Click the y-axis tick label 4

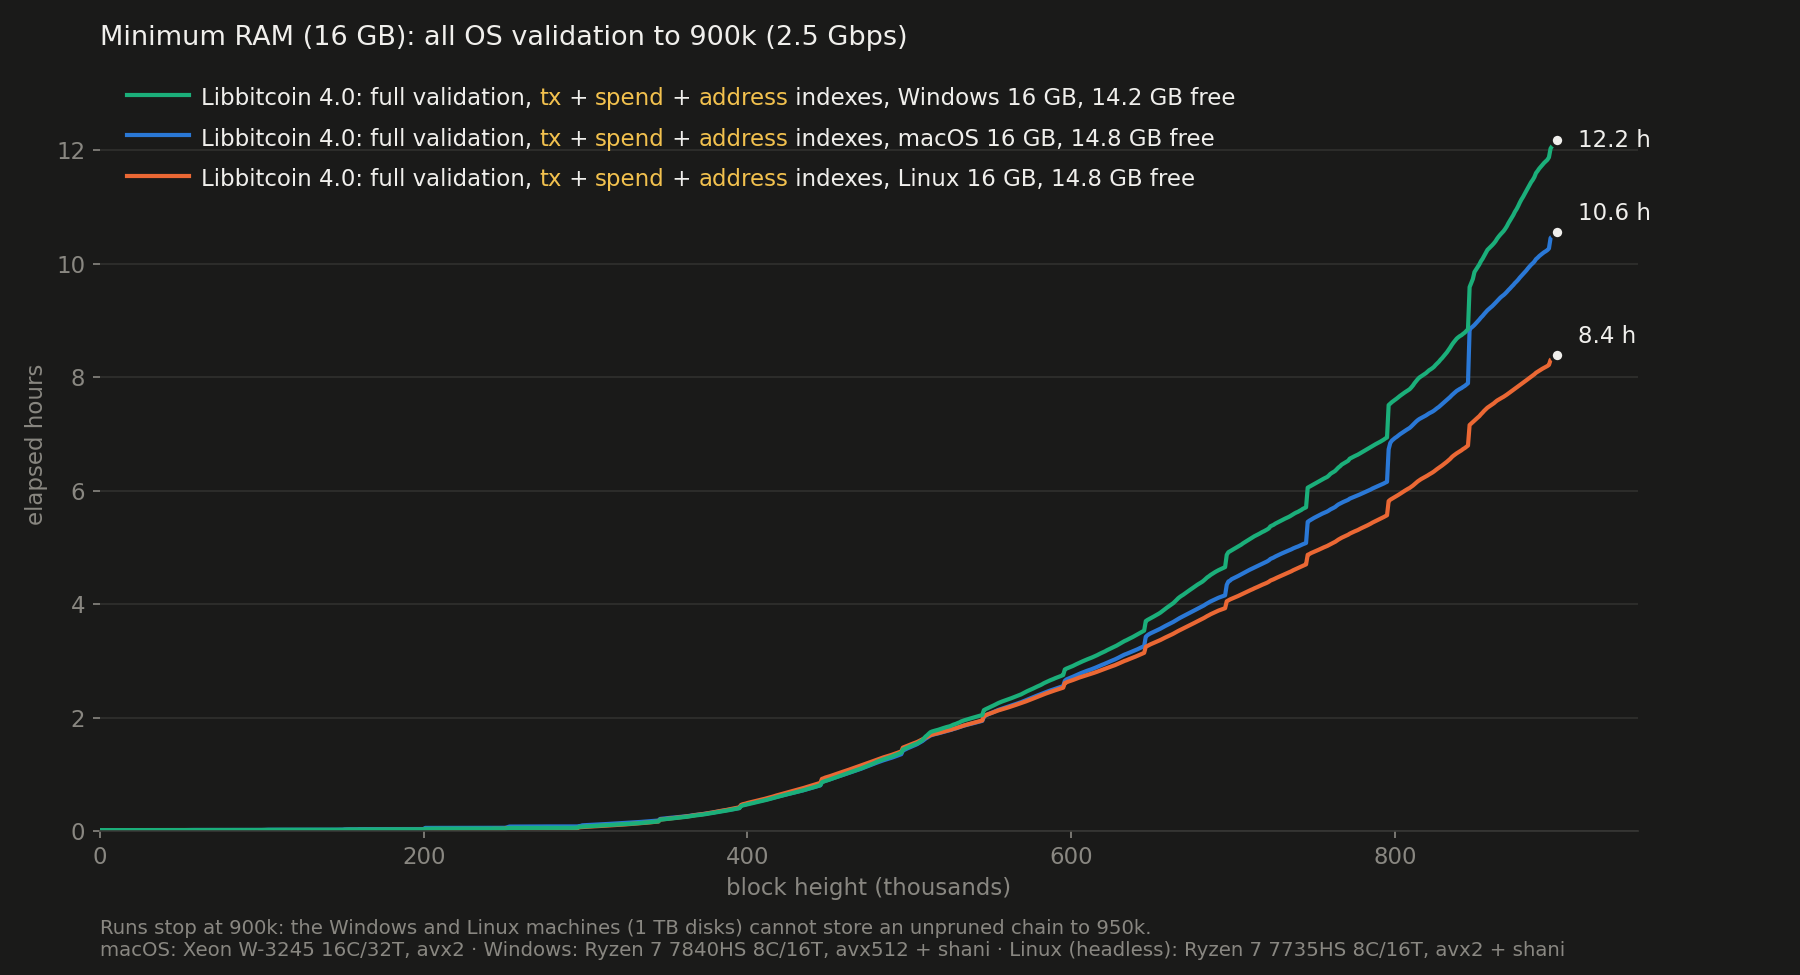point(78,605)
